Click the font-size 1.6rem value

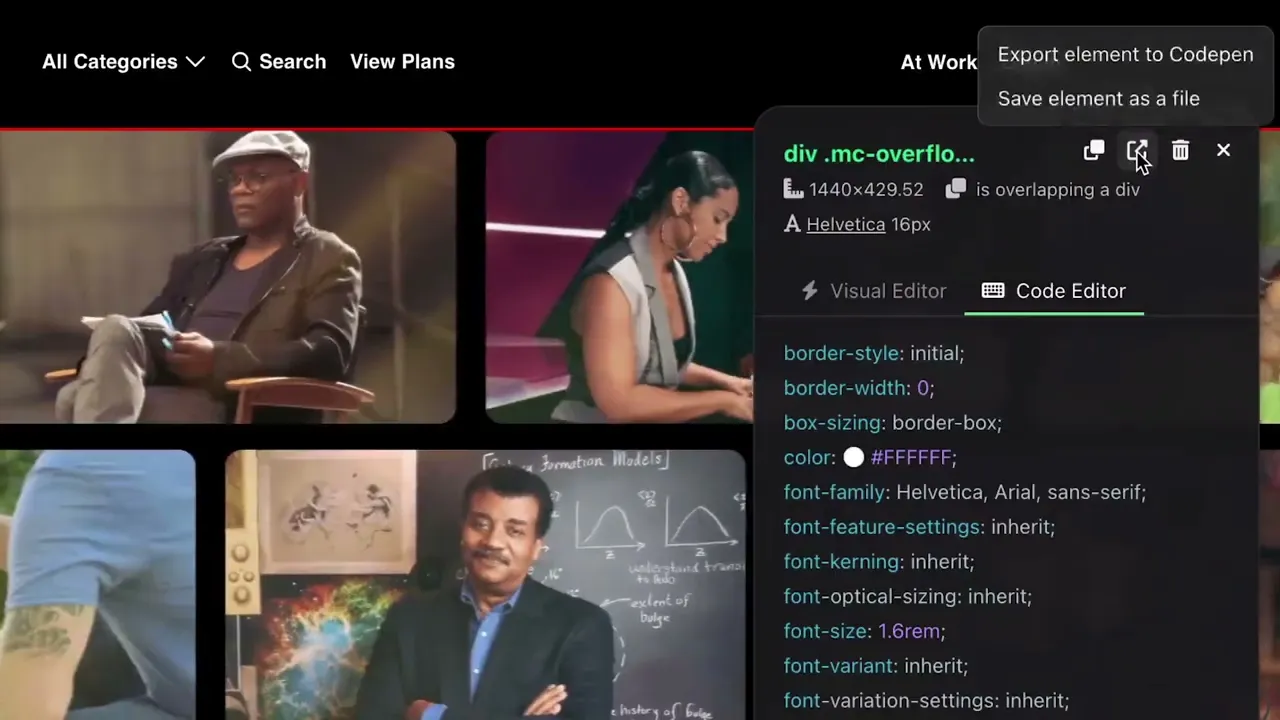point(909,631)
